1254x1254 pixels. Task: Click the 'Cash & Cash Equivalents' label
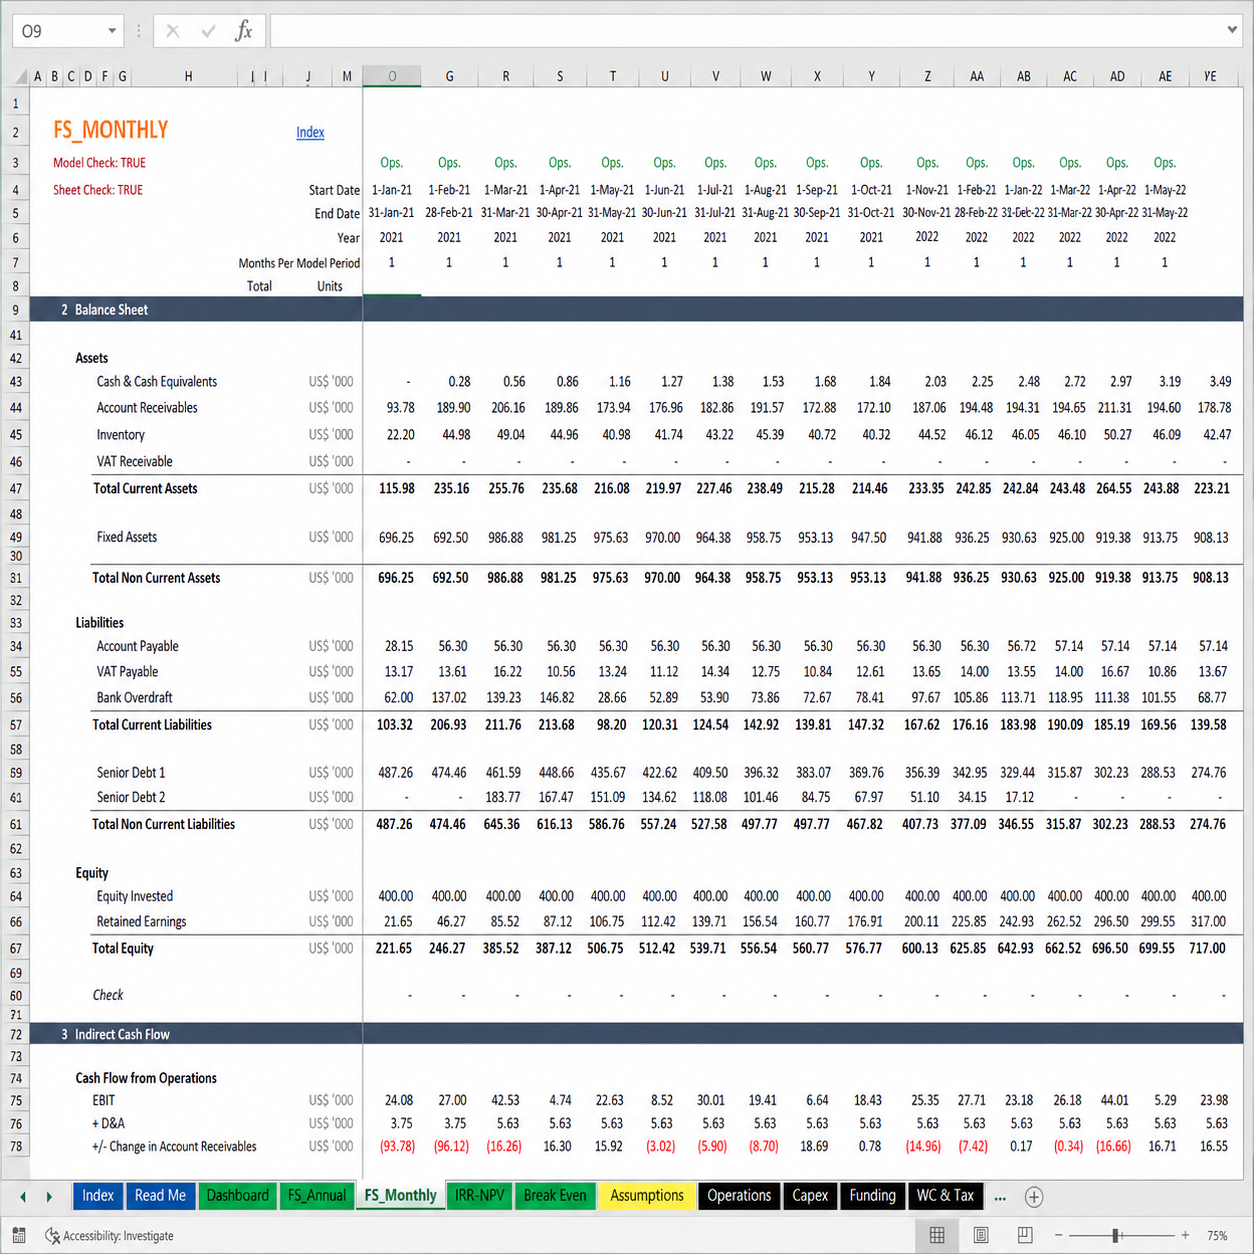pyautogui.click(x=157, y=382)
